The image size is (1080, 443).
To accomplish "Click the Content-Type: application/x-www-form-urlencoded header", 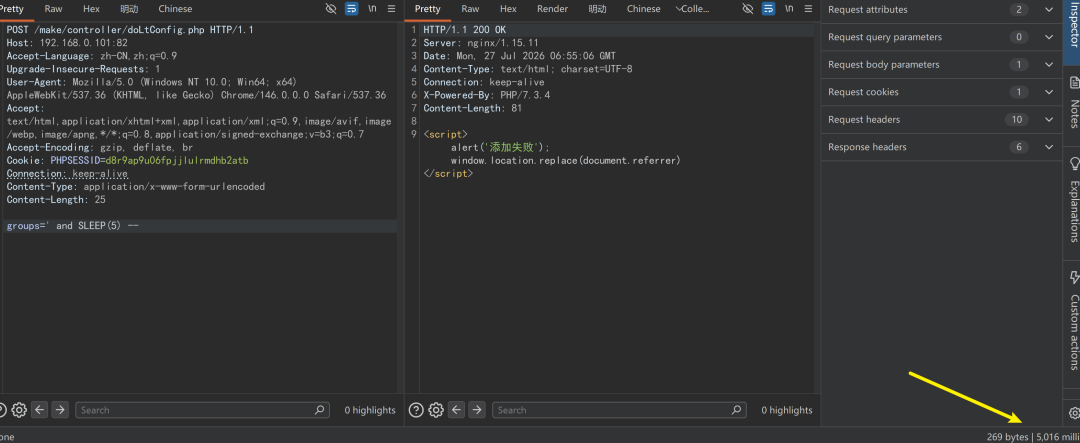I will 136,187.
